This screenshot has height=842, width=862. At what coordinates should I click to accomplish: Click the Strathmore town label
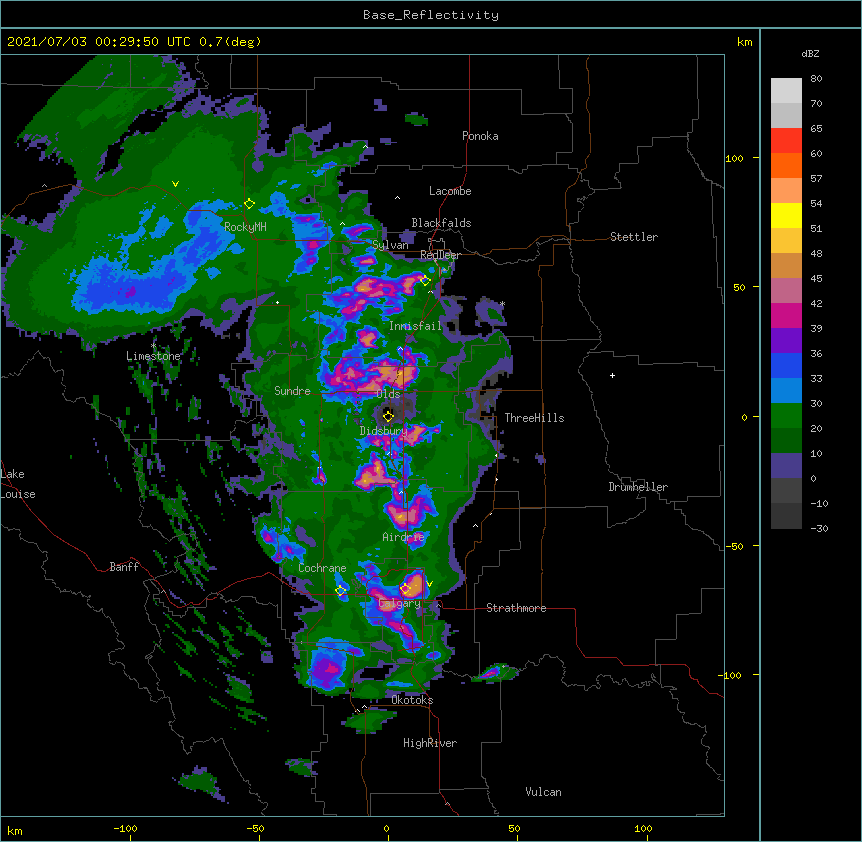516,608
